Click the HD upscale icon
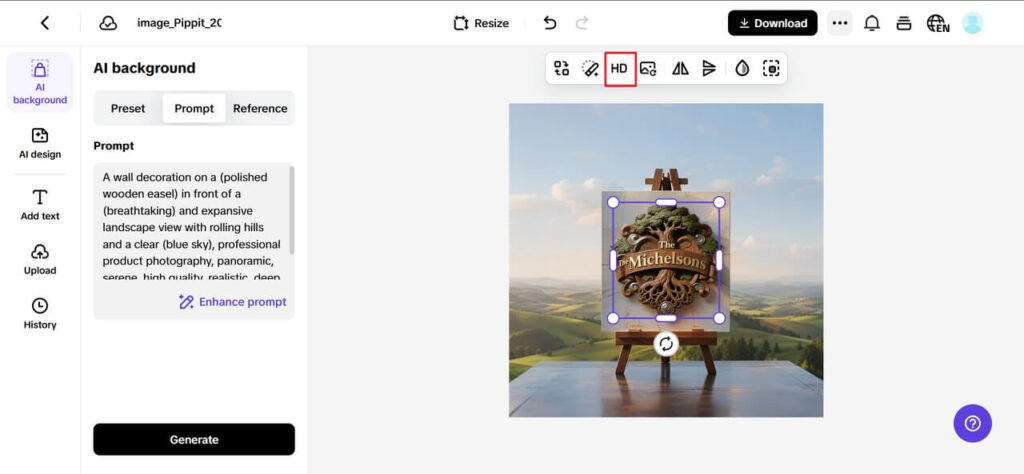The width and height of the screenshot is (1024, 474). pos(619,68)
